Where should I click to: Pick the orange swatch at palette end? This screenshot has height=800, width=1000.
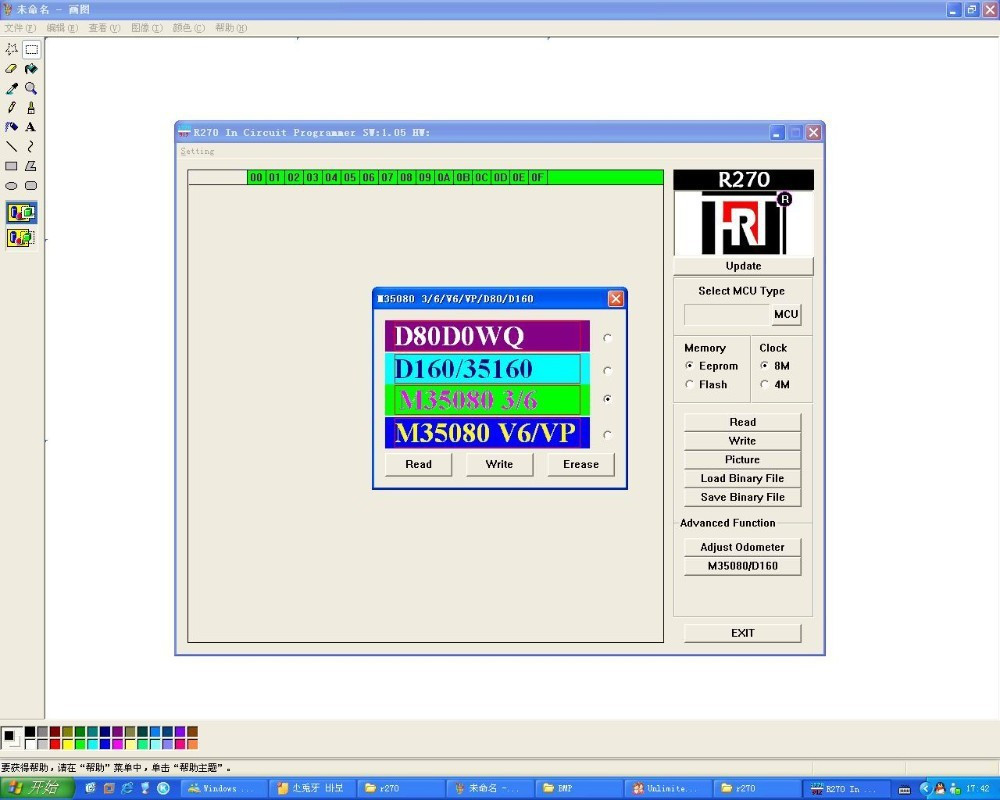pyautogui.click(x=193, y=744)
